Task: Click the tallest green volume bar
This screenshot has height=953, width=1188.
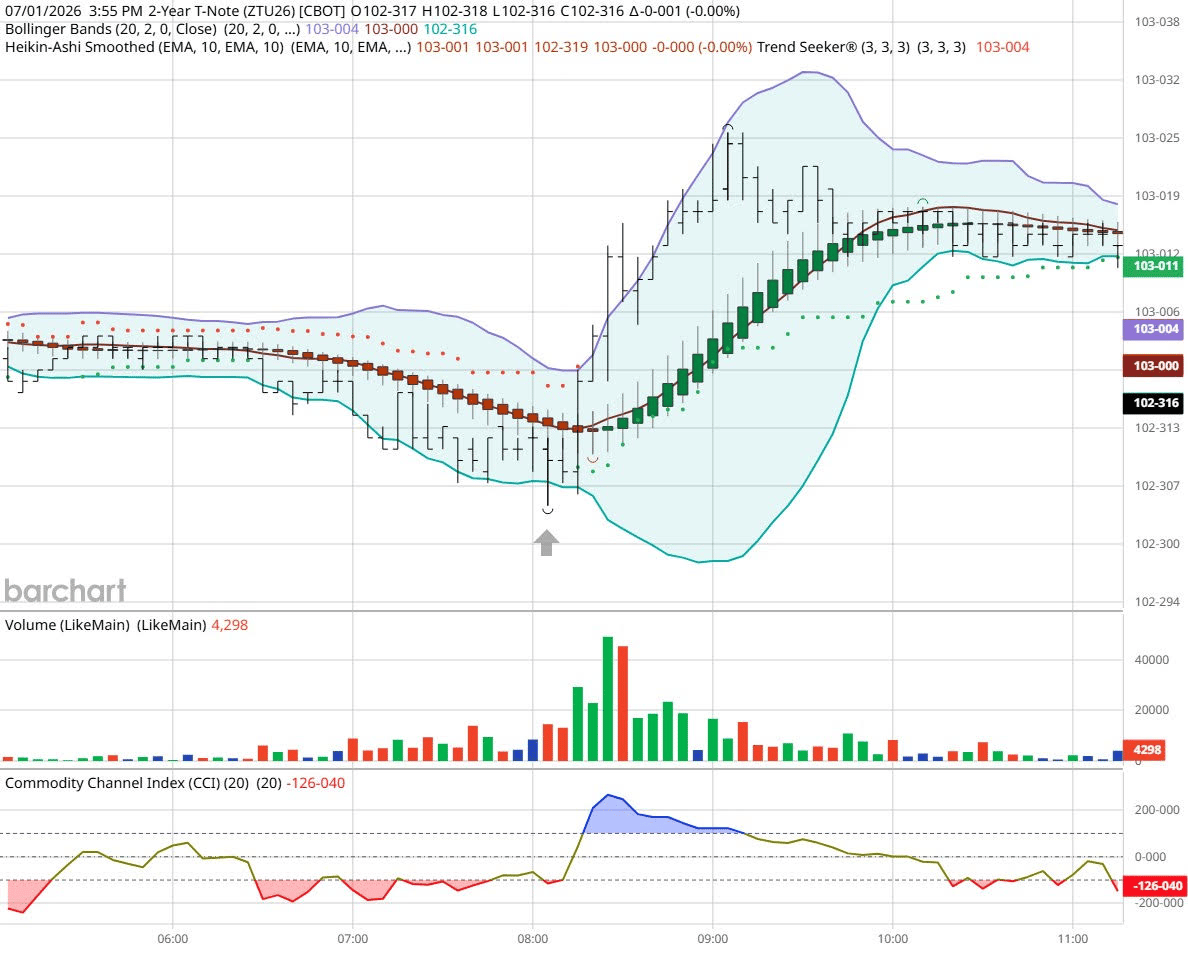Action: pyautogui.click(x=608, y=698)
